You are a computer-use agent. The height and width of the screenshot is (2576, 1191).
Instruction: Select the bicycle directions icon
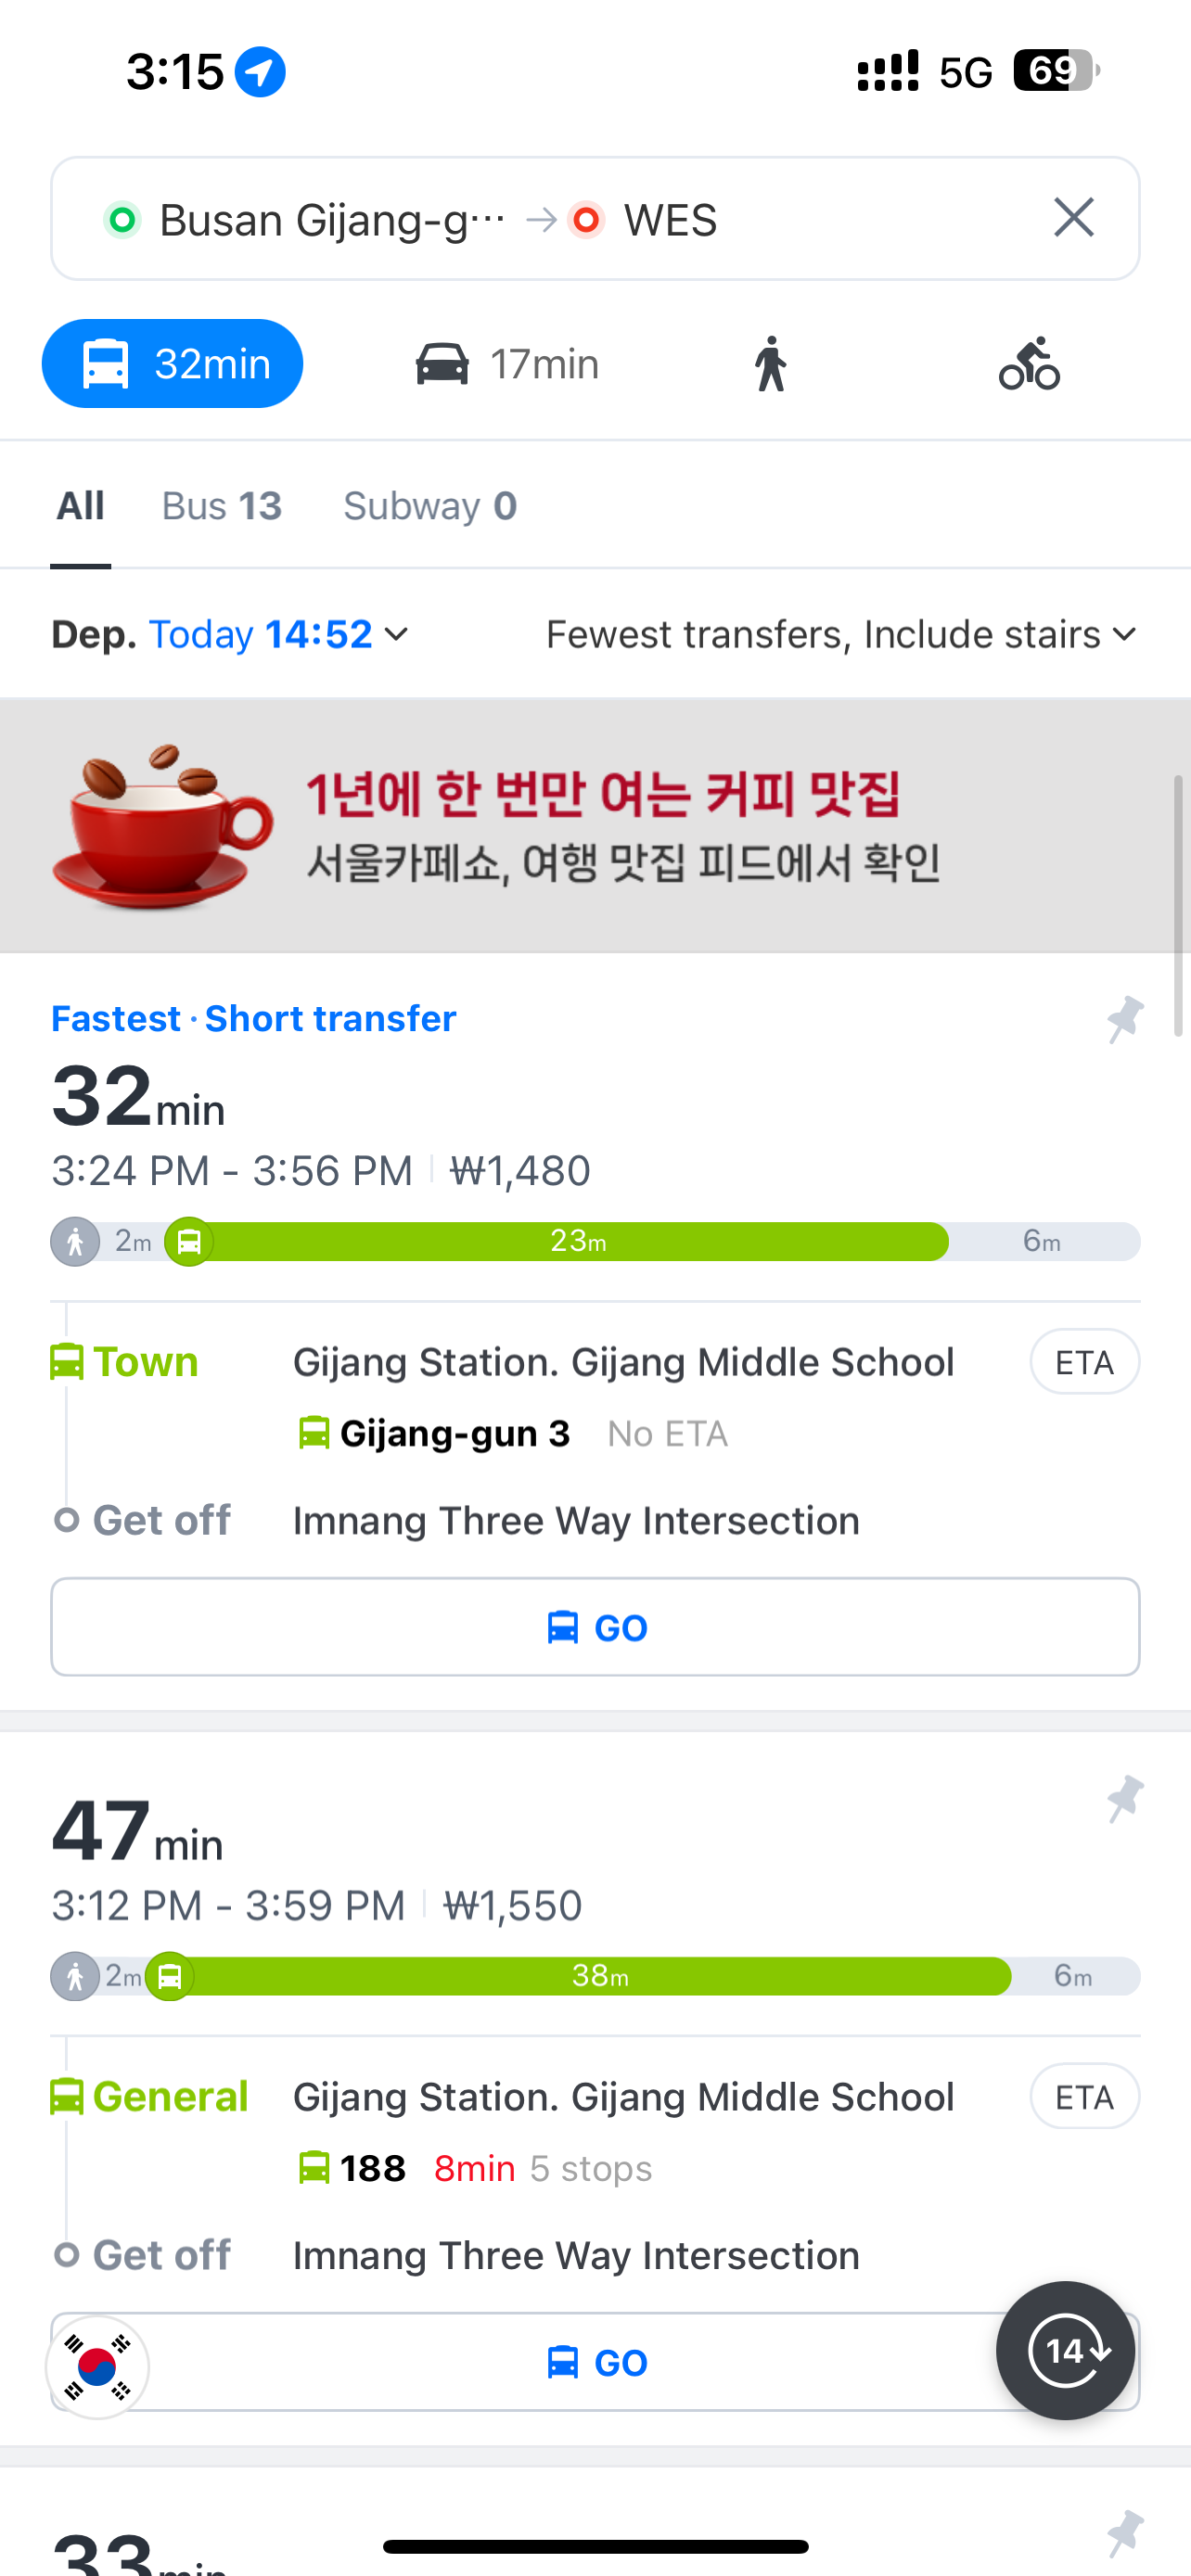pos(1029,364)
